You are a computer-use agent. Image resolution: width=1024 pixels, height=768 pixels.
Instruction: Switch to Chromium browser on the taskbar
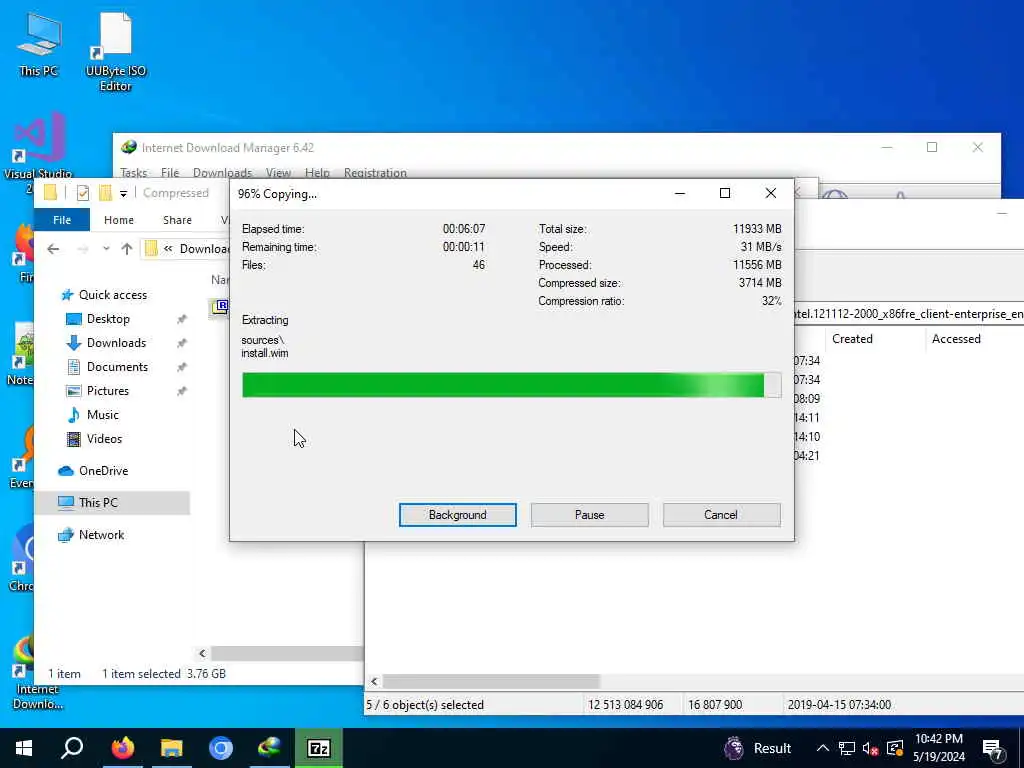point(221,748)
